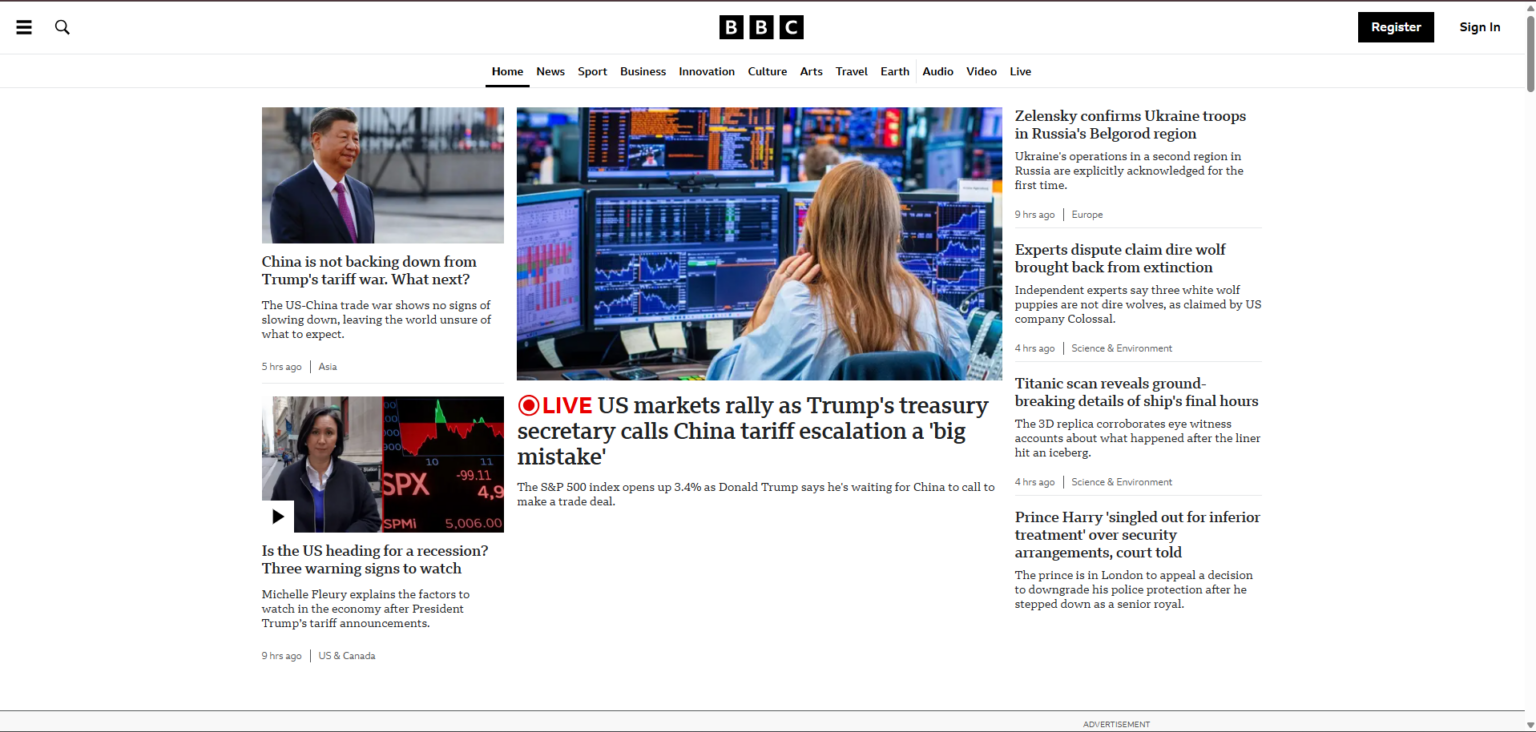Open the Live tab in navigation
Image resolution: width=1536 pixels, height=732 pixels.
click(1020, 72)
